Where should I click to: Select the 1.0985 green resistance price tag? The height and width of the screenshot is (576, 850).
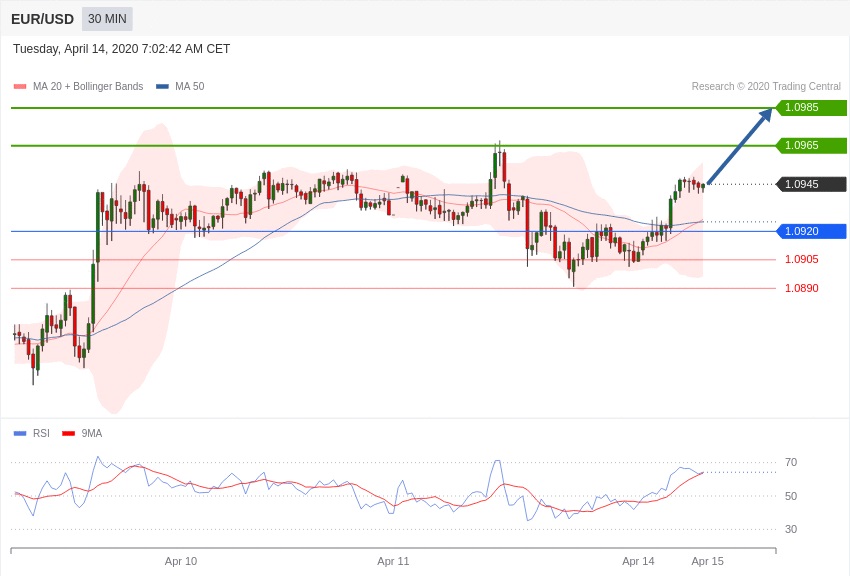coord(811,107)
